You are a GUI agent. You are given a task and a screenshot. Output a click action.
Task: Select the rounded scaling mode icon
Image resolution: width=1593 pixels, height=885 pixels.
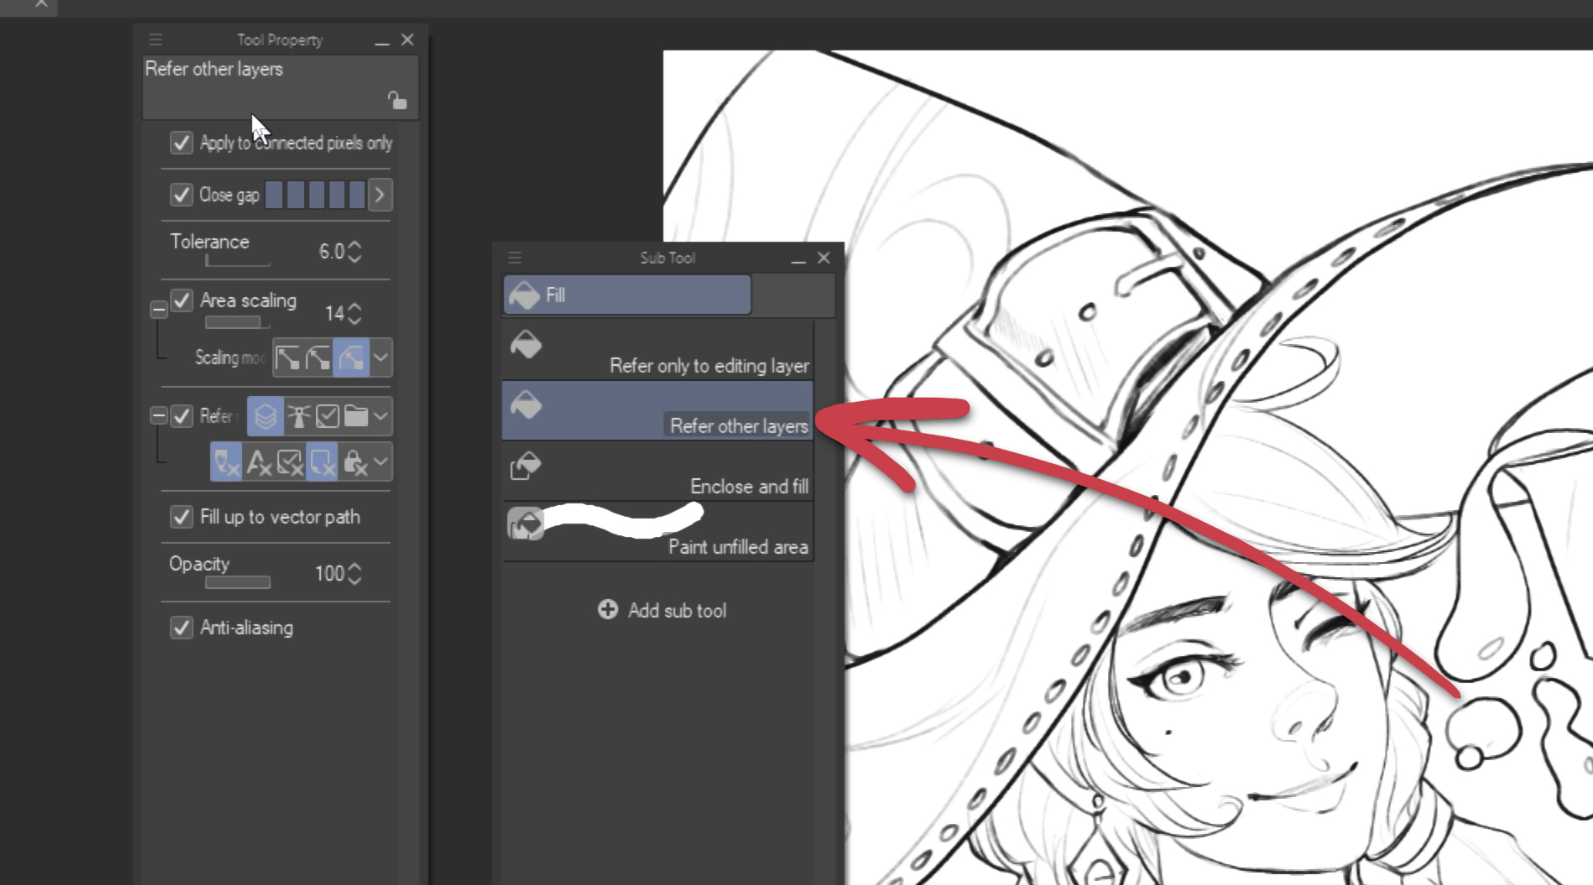coord(319,358)
